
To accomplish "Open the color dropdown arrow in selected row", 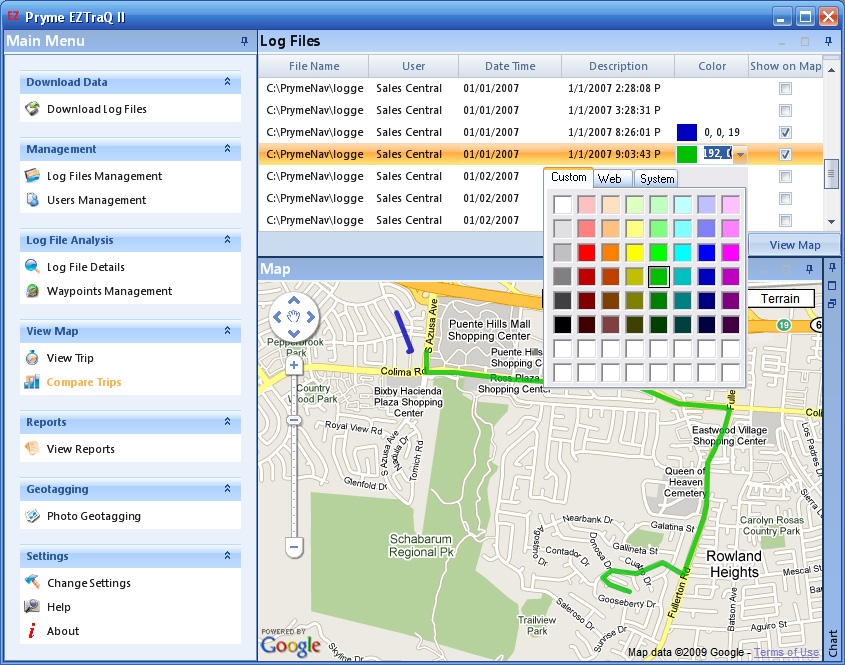I will click(740, 155).
